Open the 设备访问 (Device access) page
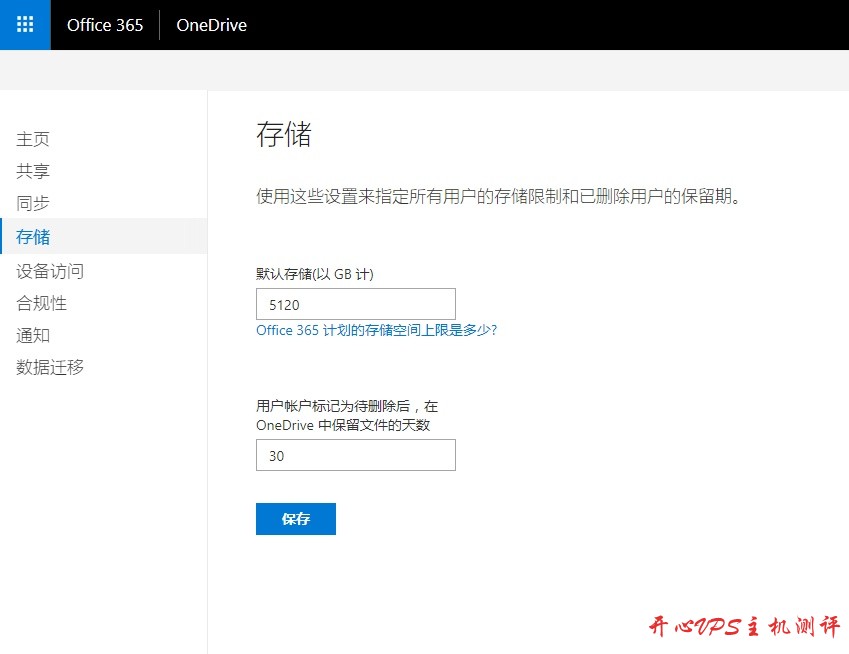Image resolution: width=849 pixels, height=654 pixels. tap(49, 270)
